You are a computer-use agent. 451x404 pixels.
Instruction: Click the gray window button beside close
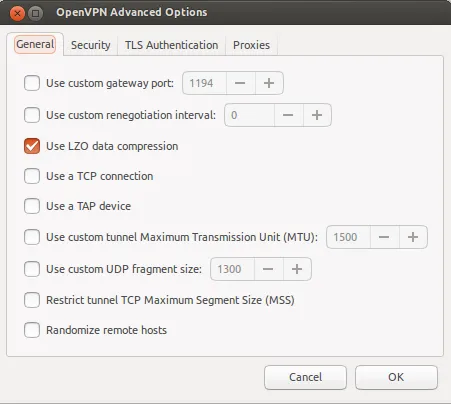click(x=35, y=13)
